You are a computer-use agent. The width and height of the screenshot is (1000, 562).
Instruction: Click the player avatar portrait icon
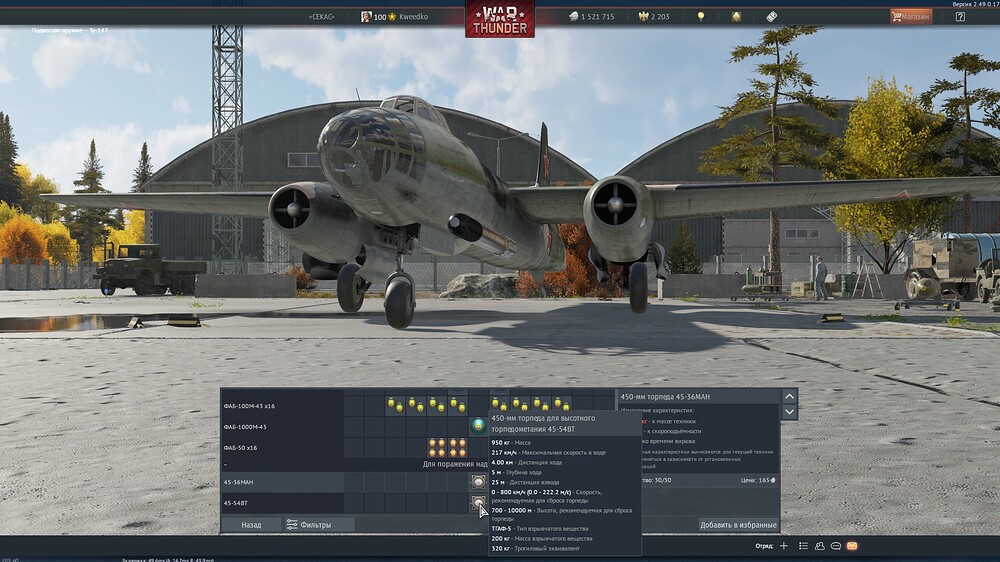pos(366,17)
